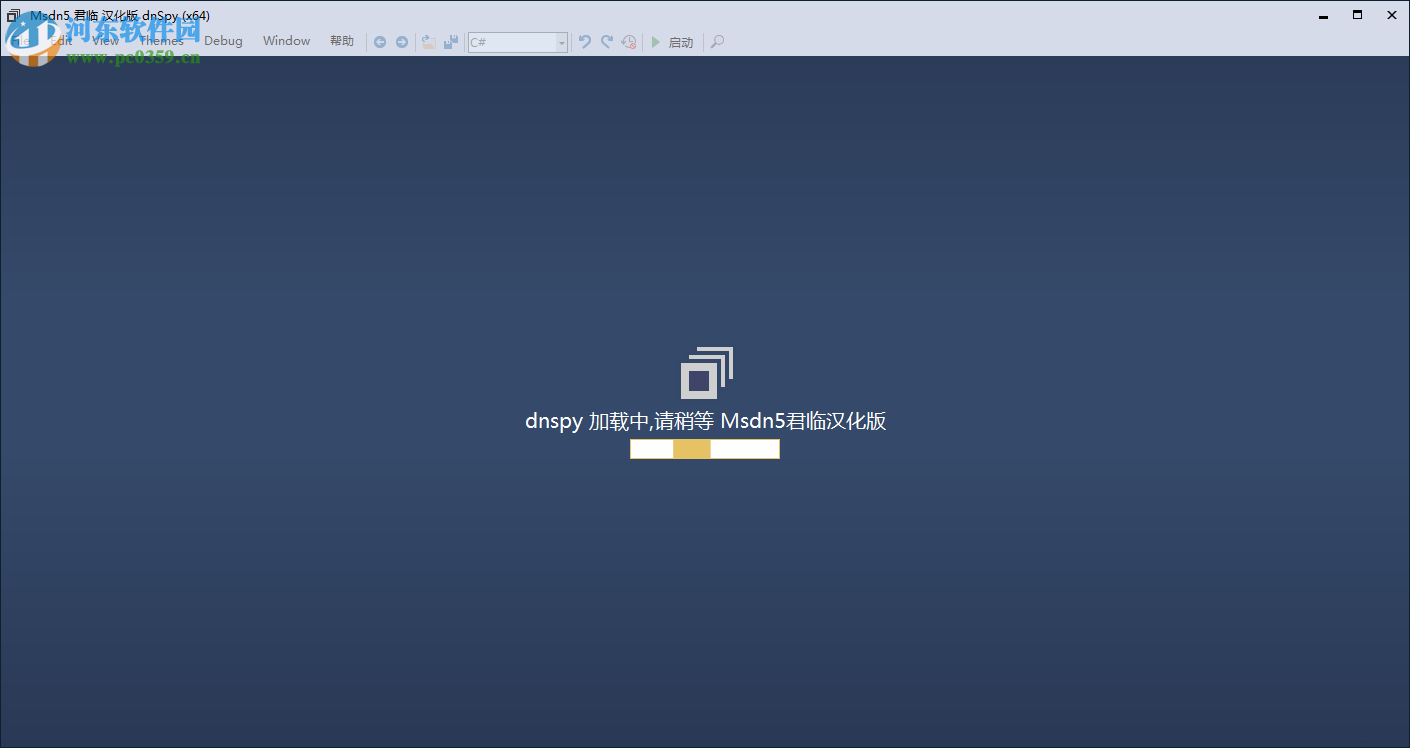Click the Redo arrow icon
The width and height of the screenshot is (1410, 748).
pos(606,41)
